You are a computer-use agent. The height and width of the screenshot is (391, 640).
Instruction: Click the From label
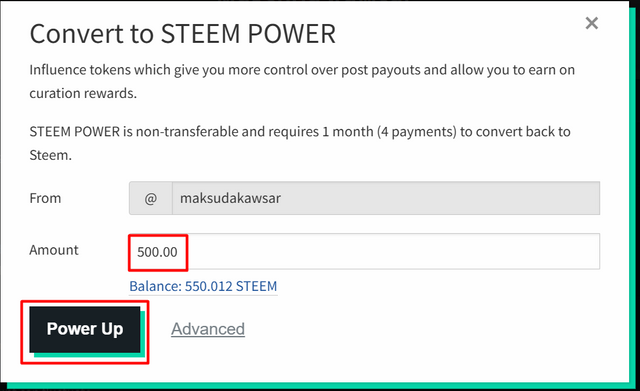[x=45, y=198]
